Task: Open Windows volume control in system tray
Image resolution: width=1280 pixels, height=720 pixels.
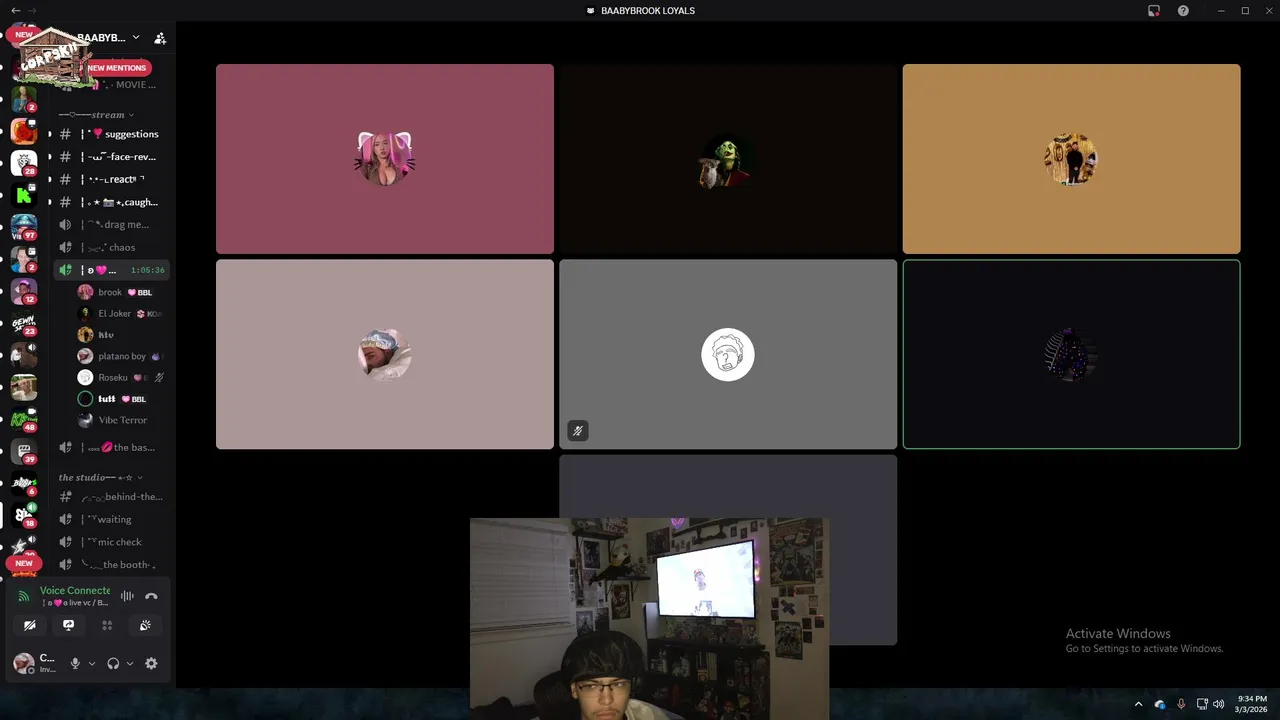Action: point(1218,704)
